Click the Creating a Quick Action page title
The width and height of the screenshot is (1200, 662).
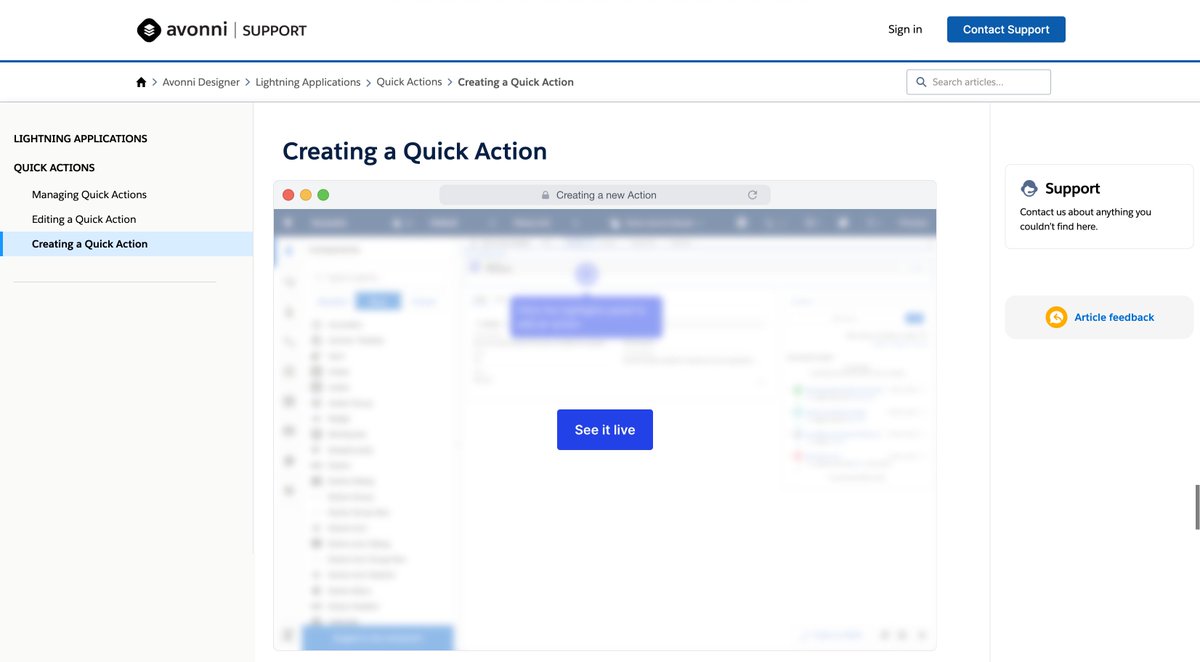[x=415, y=151]
